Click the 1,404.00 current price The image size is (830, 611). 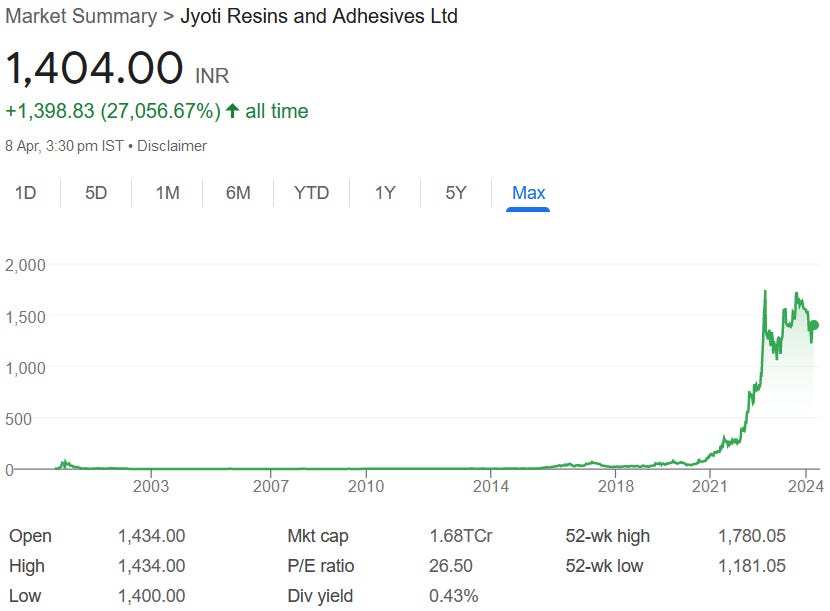[94, 68]
